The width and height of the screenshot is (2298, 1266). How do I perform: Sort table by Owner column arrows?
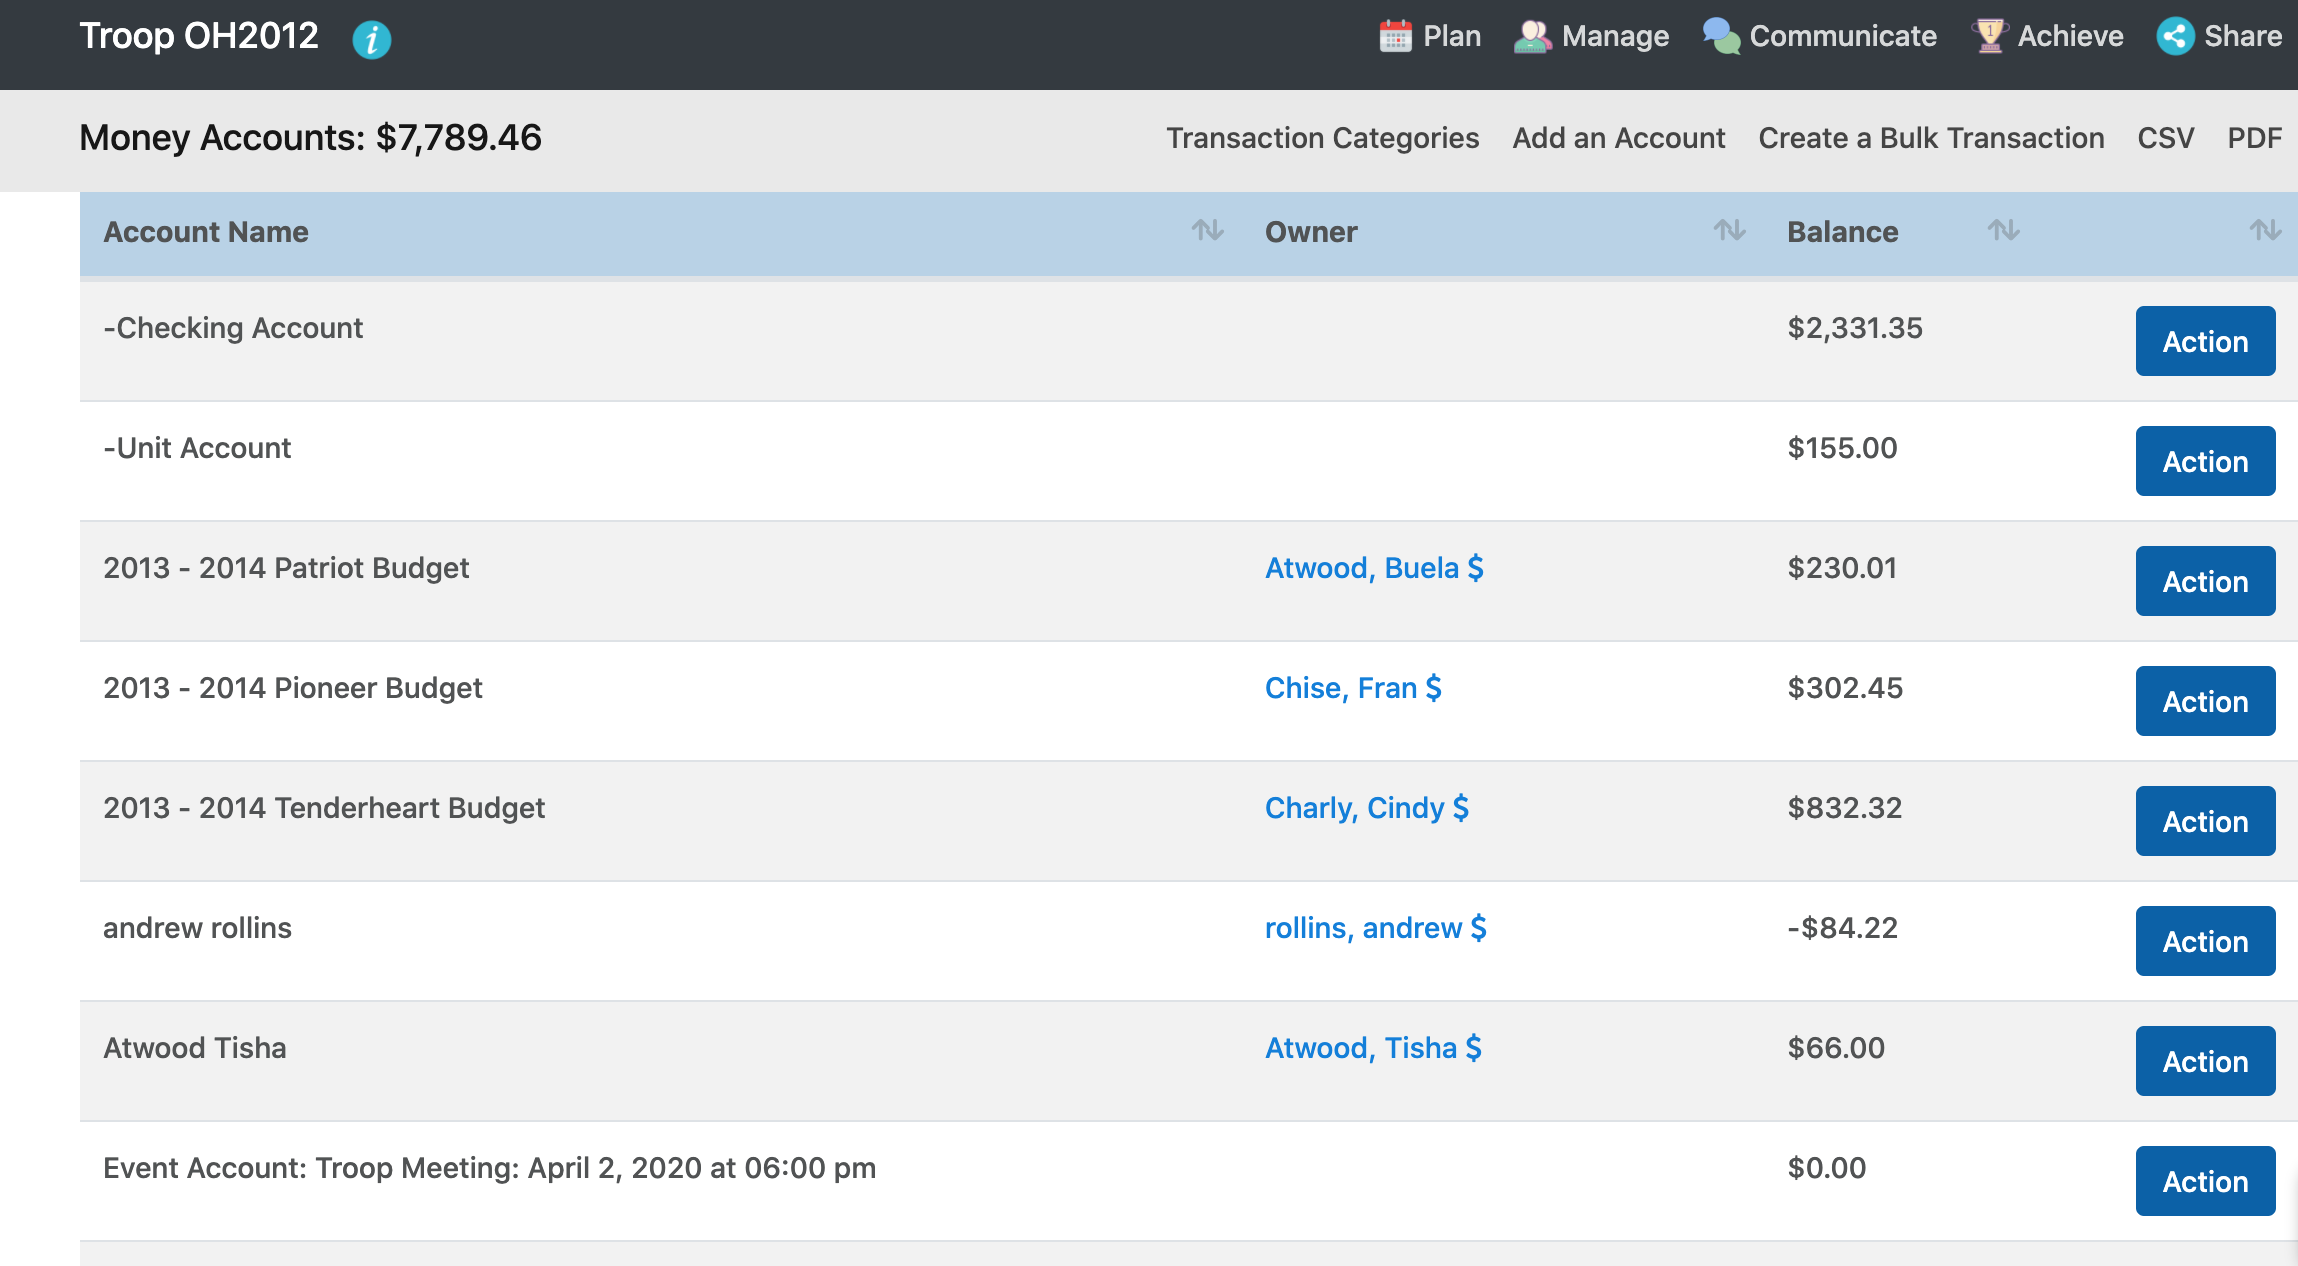1729,231
